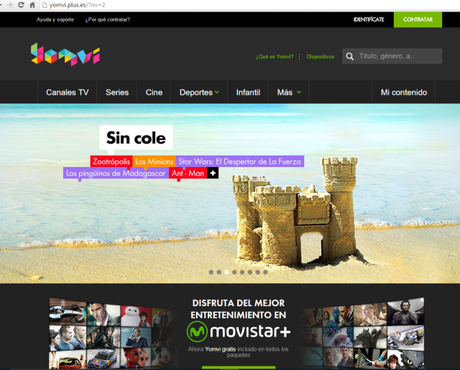
Task: Click the Ant-Man red tag
Action: (x=188, y=173)
